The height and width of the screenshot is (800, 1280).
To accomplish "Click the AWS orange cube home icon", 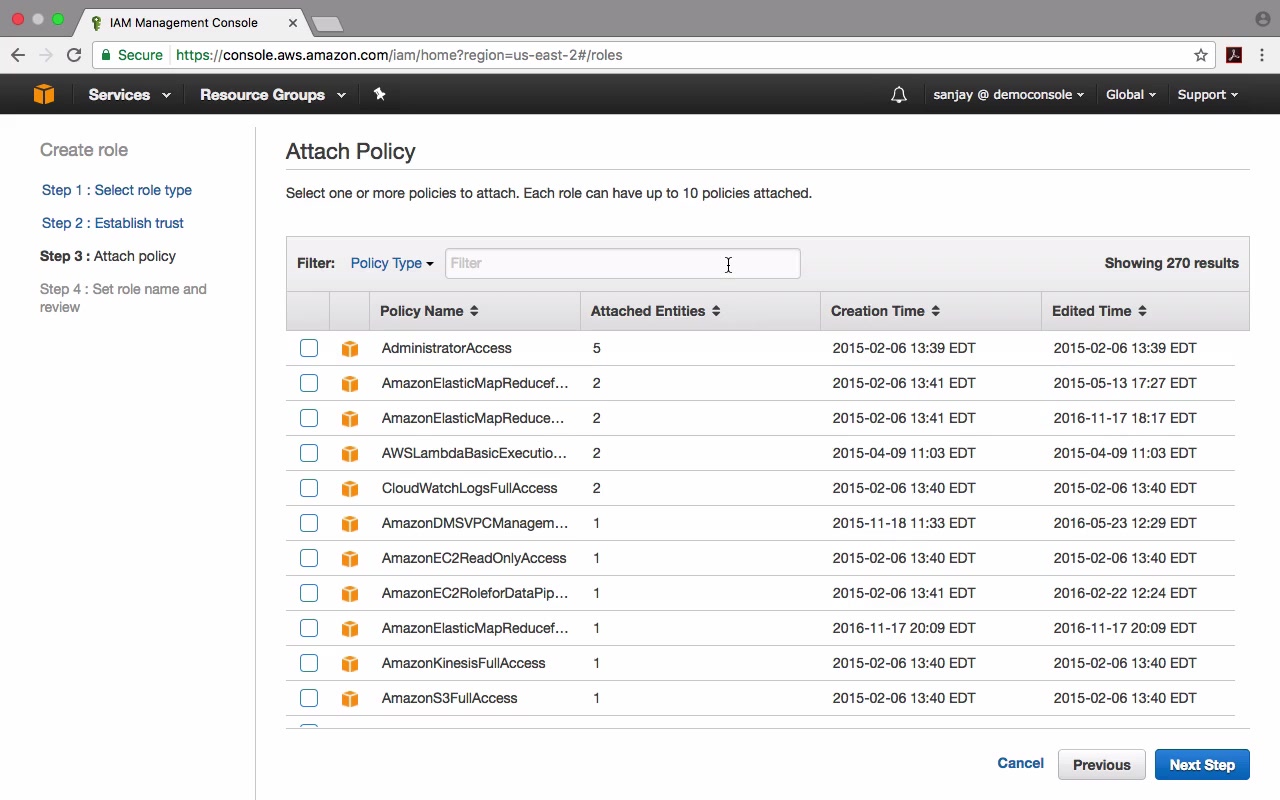I will coord(44,94).
